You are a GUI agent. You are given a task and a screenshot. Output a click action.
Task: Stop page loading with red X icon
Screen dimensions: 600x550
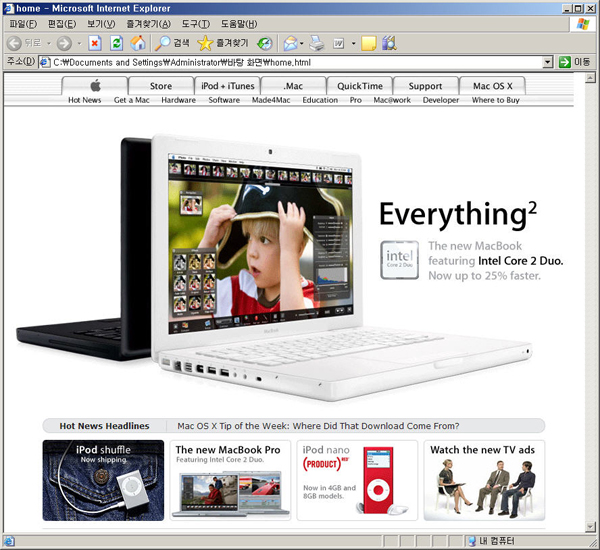(x=95, y=43)
